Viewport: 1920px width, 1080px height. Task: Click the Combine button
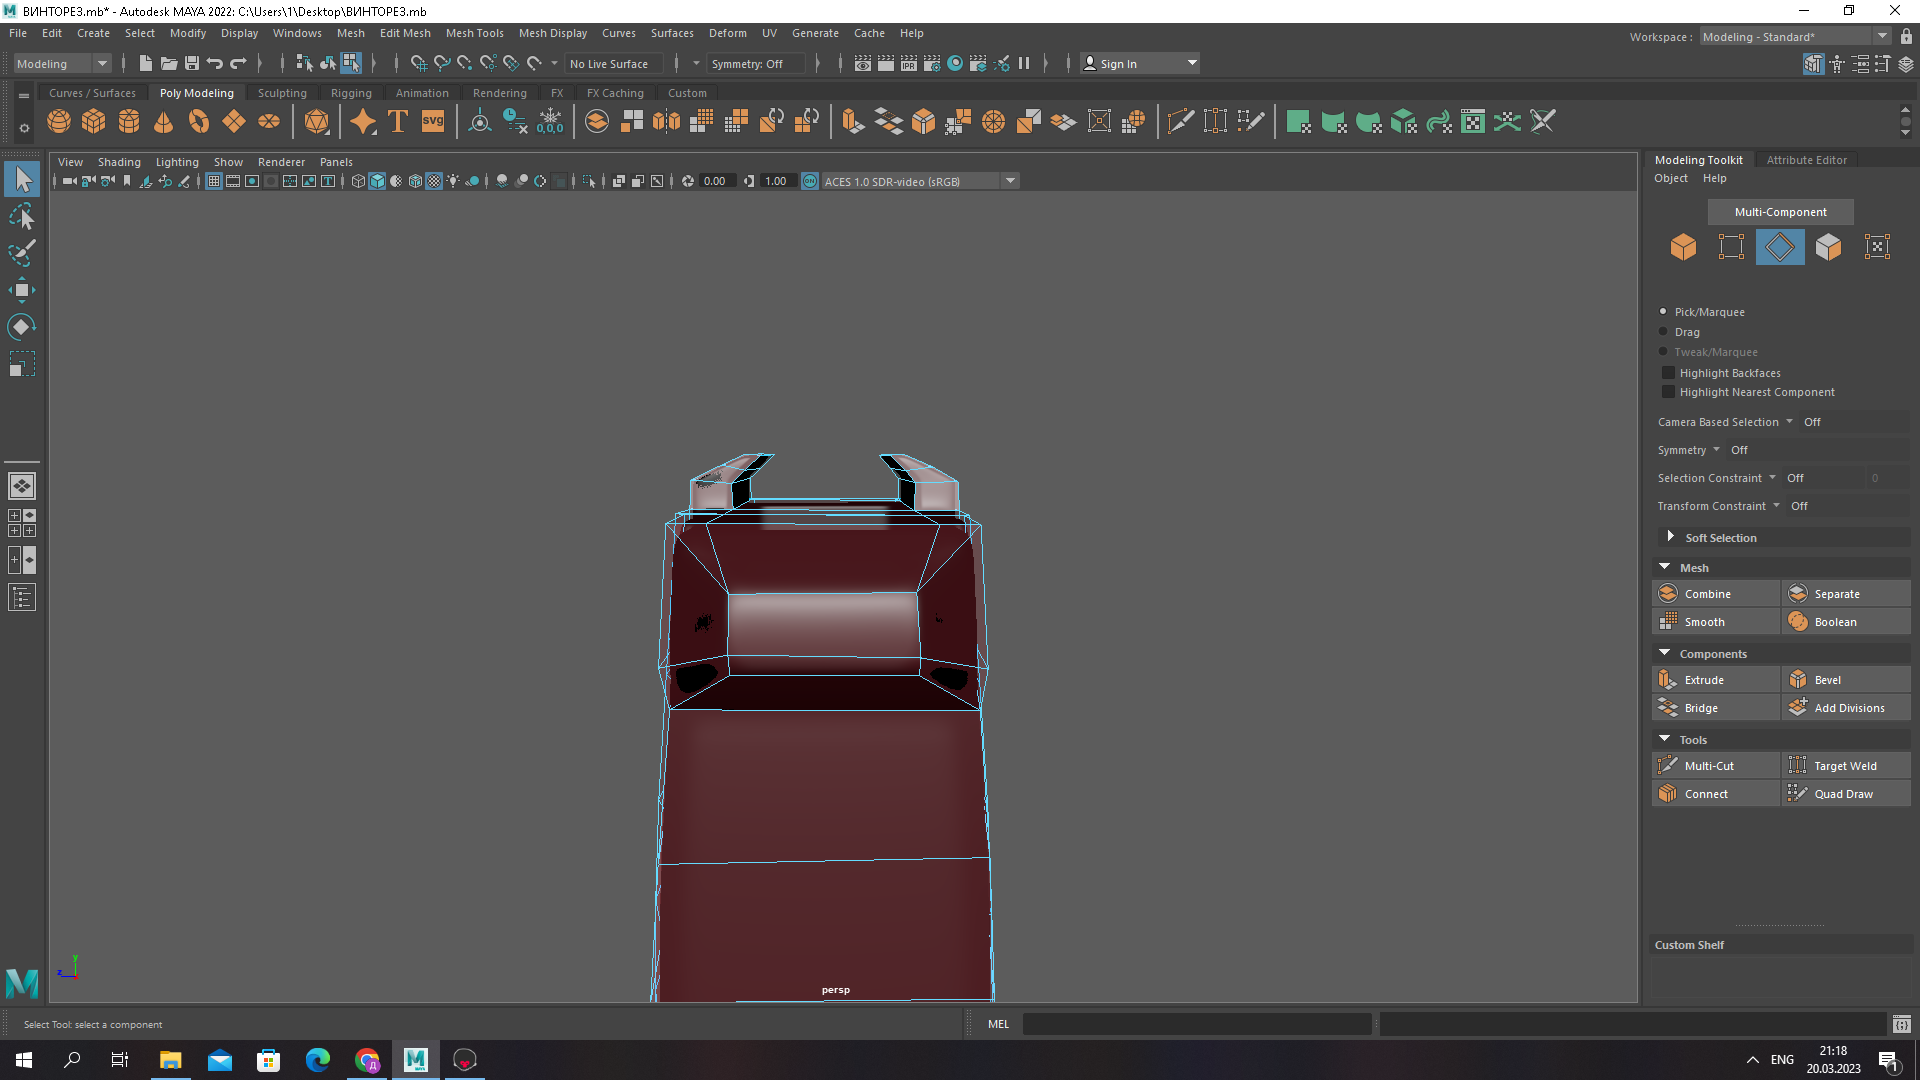point(1716,594)
